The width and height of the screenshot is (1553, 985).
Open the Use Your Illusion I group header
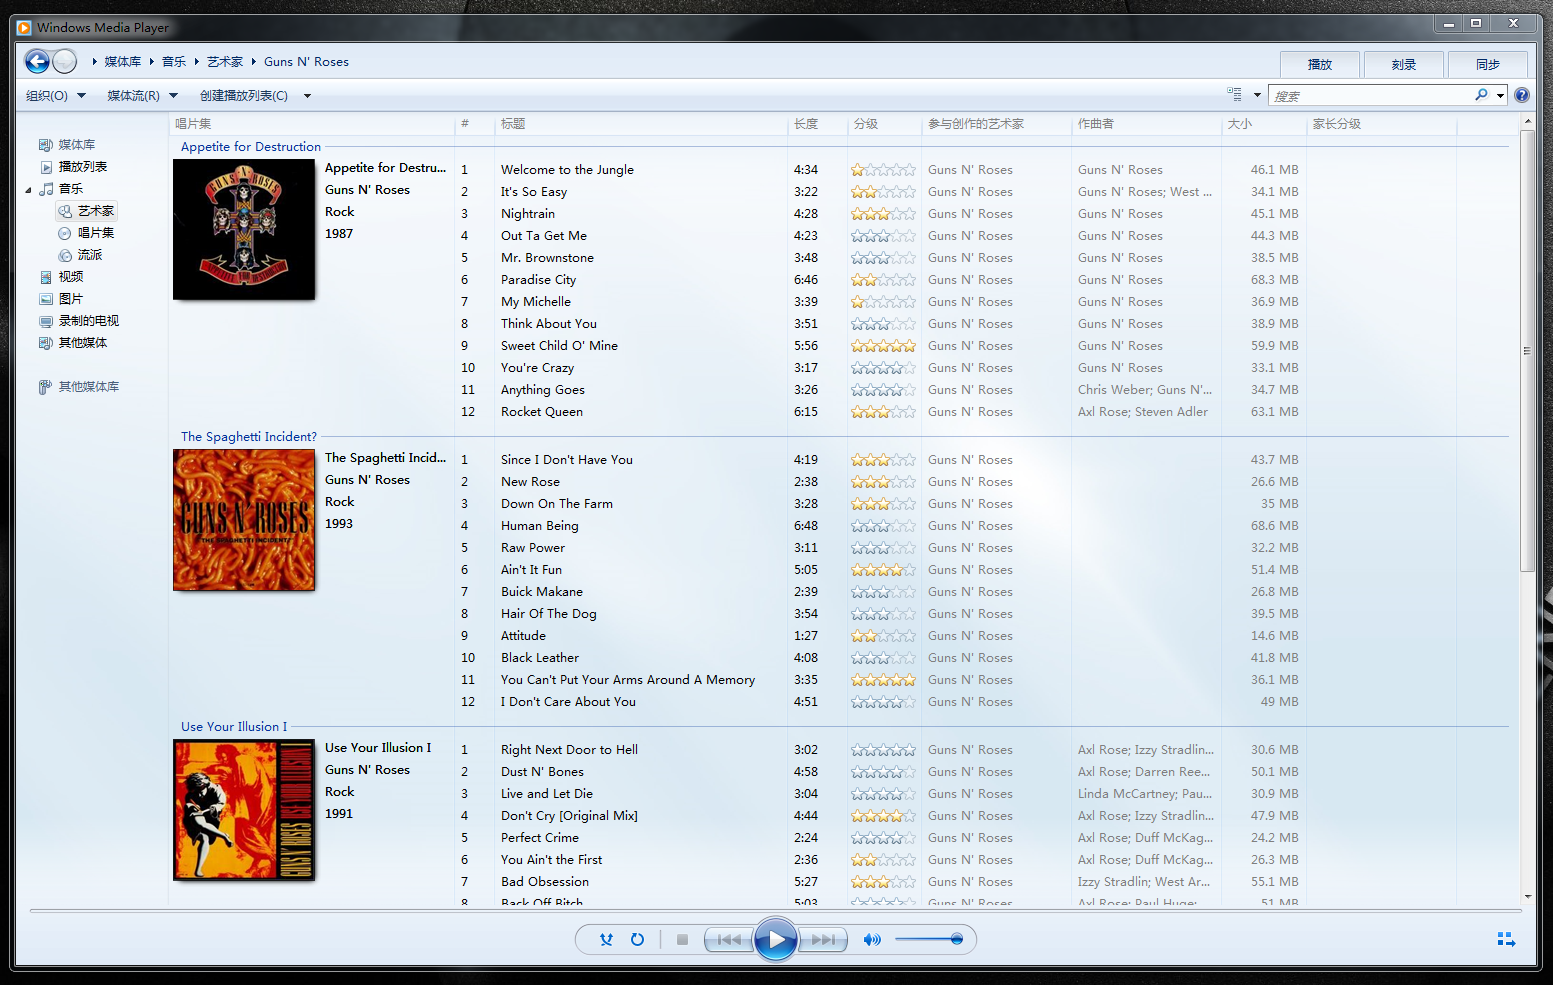click(x=234, y=727)
